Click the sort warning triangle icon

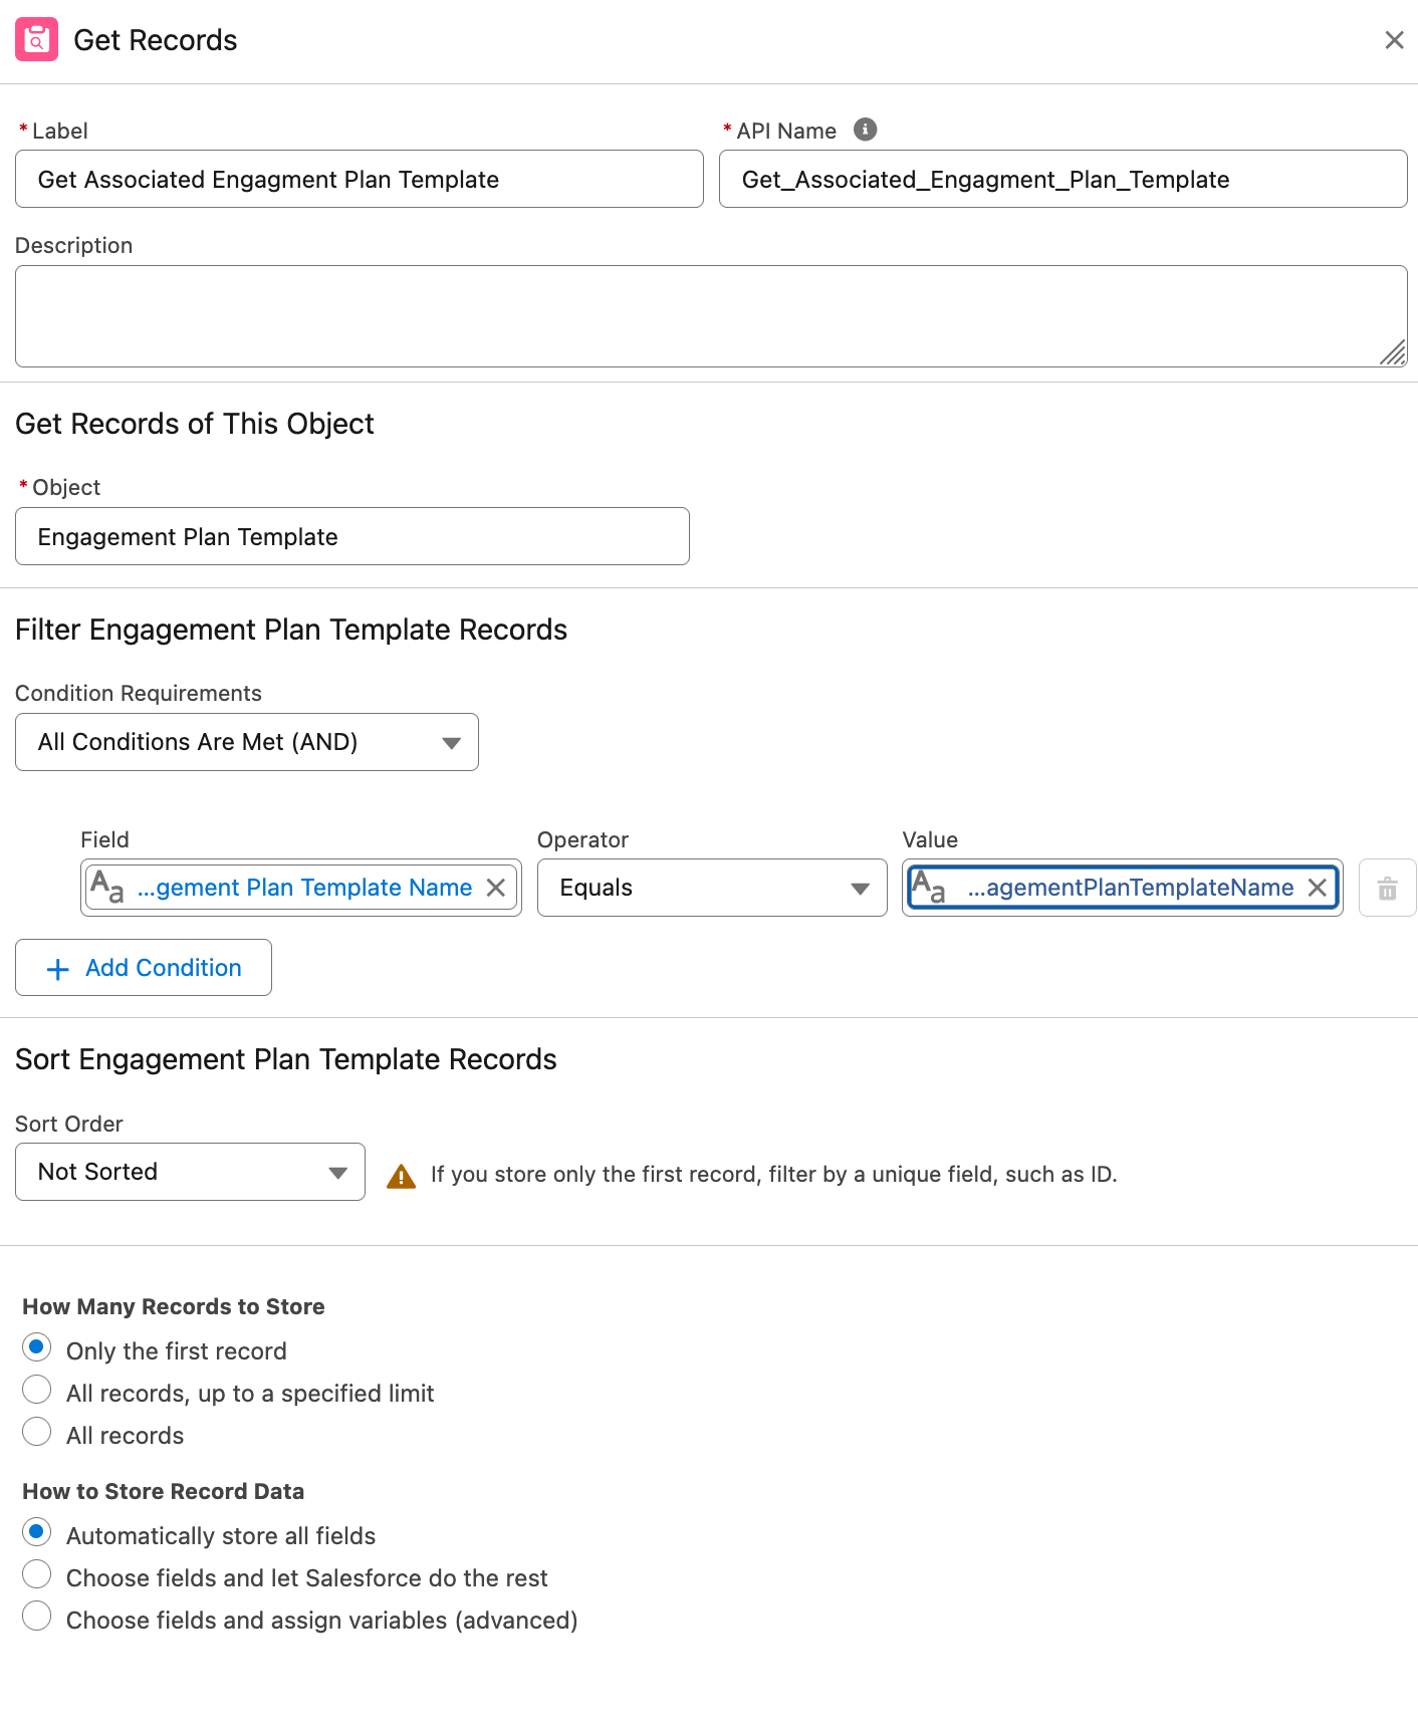[401, 1176]
